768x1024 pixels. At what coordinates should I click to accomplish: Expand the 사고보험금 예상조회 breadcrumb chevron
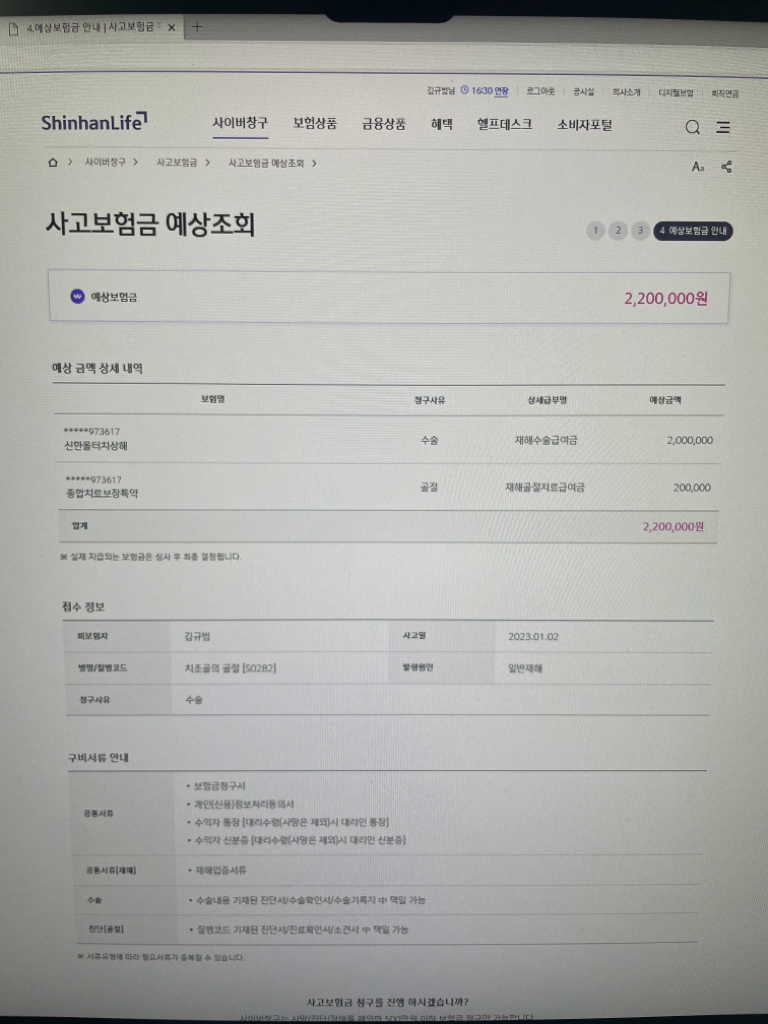point(314,163)
